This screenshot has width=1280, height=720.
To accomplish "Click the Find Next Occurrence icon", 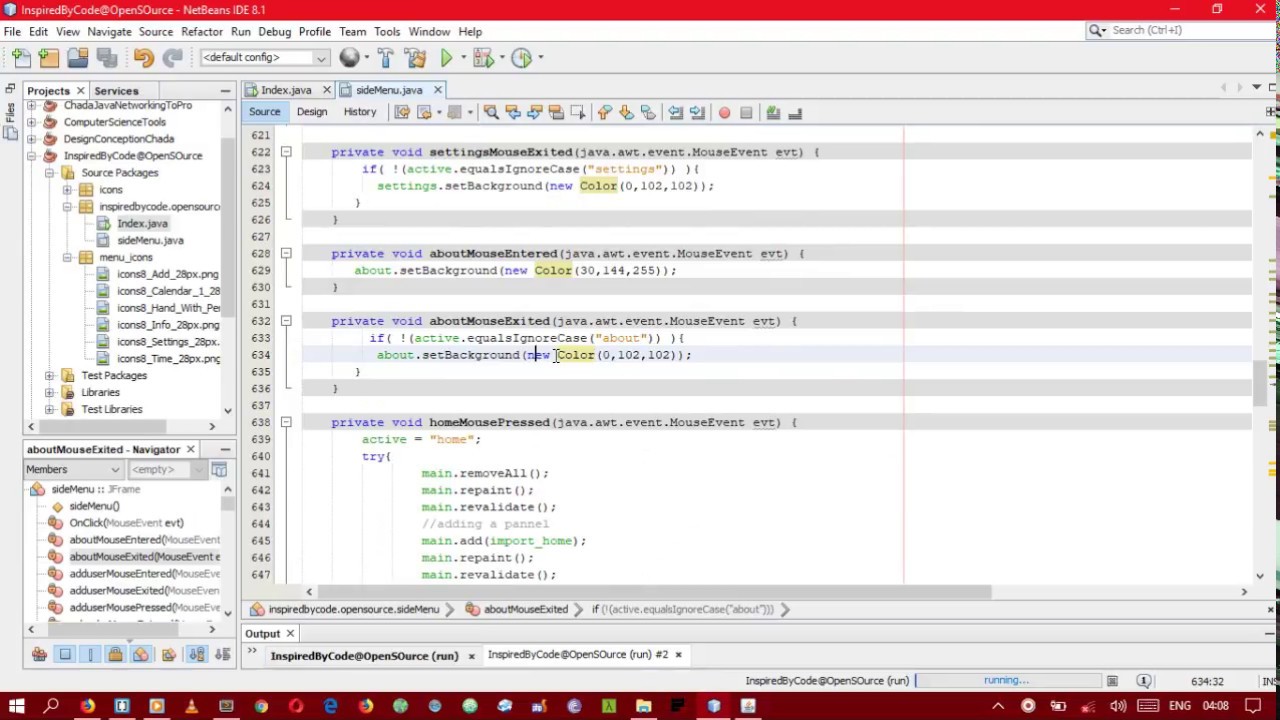I will coord(534,113).
